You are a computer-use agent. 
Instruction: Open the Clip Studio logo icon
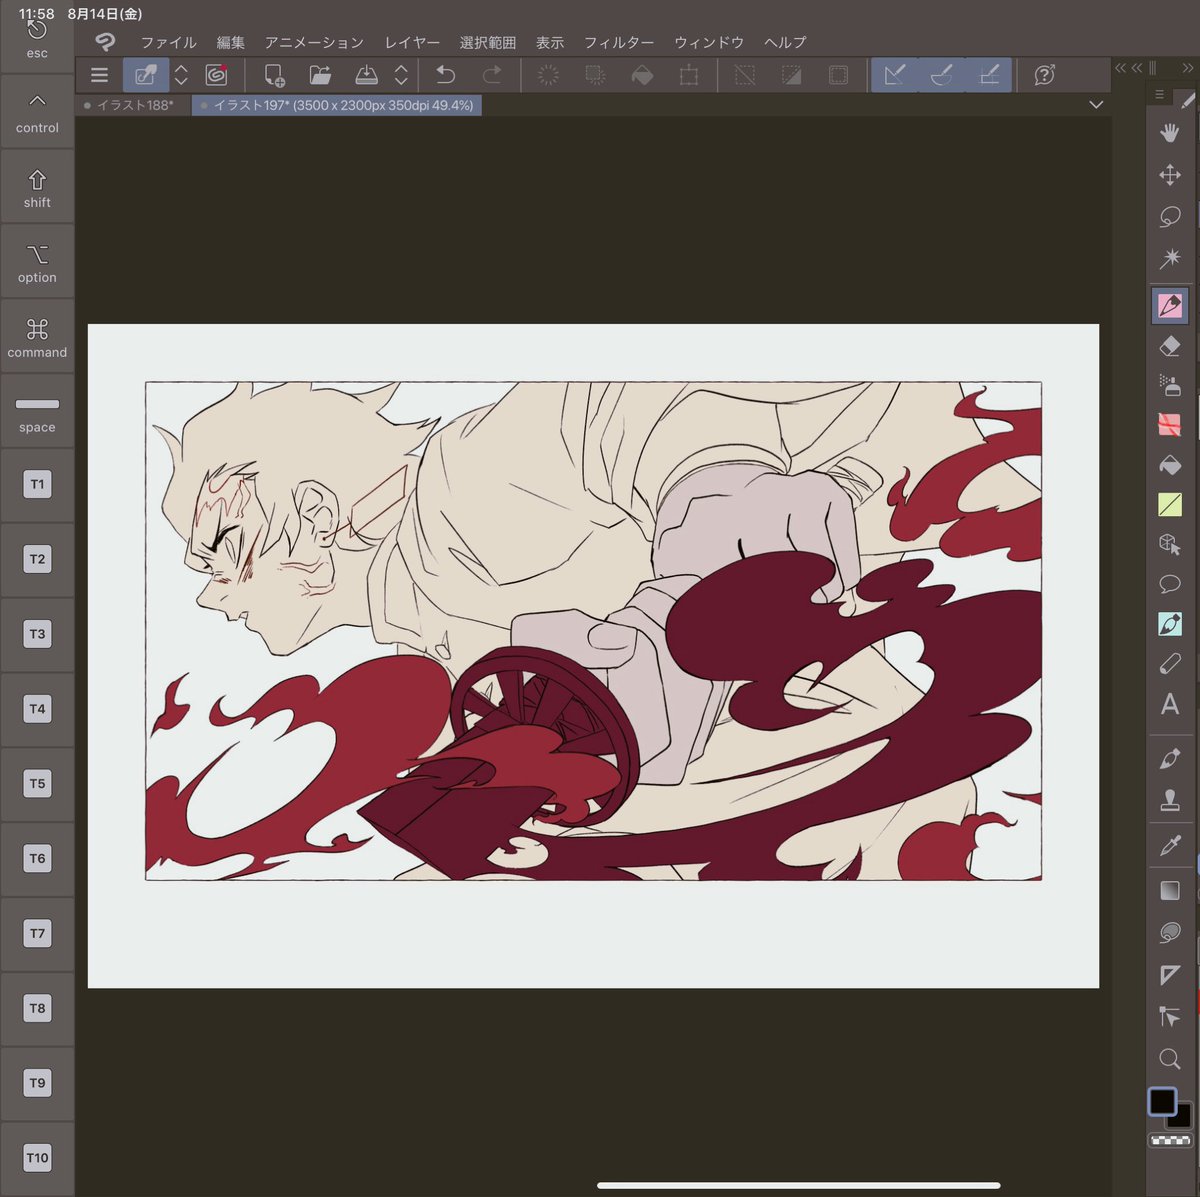(x=105, y=42)
